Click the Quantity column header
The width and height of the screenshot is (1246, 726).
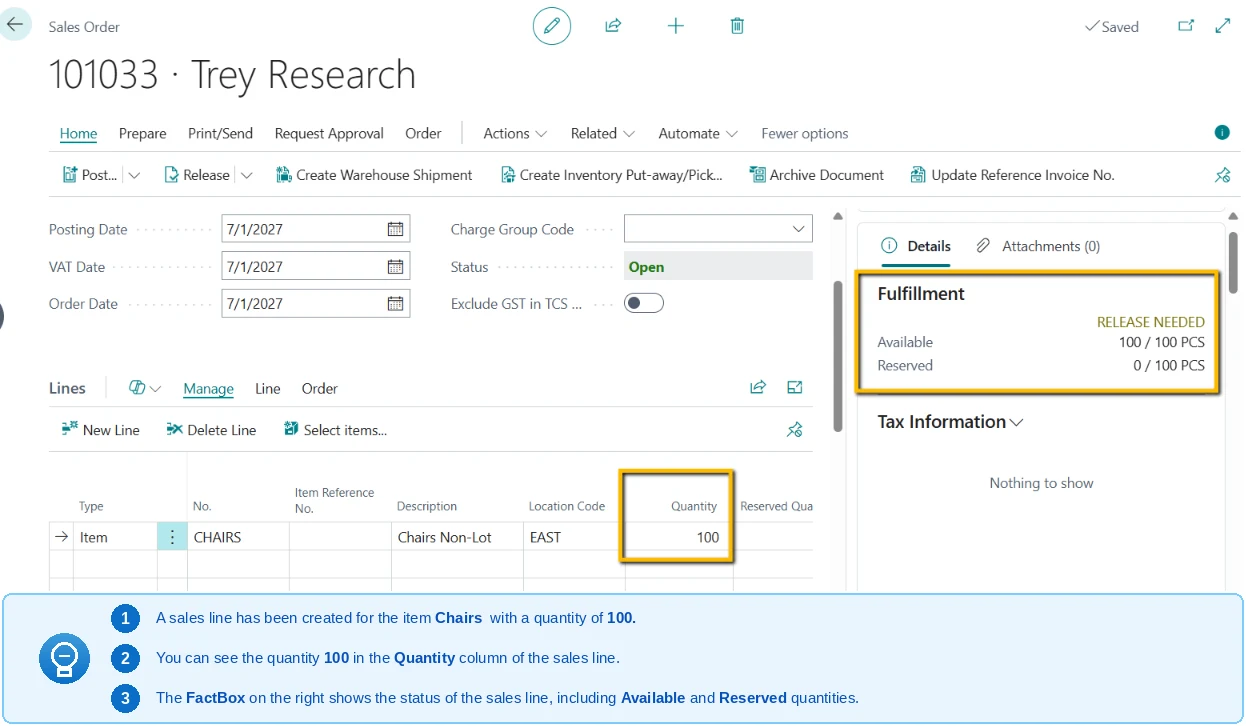pyautogui.click(x=694, y=506)
